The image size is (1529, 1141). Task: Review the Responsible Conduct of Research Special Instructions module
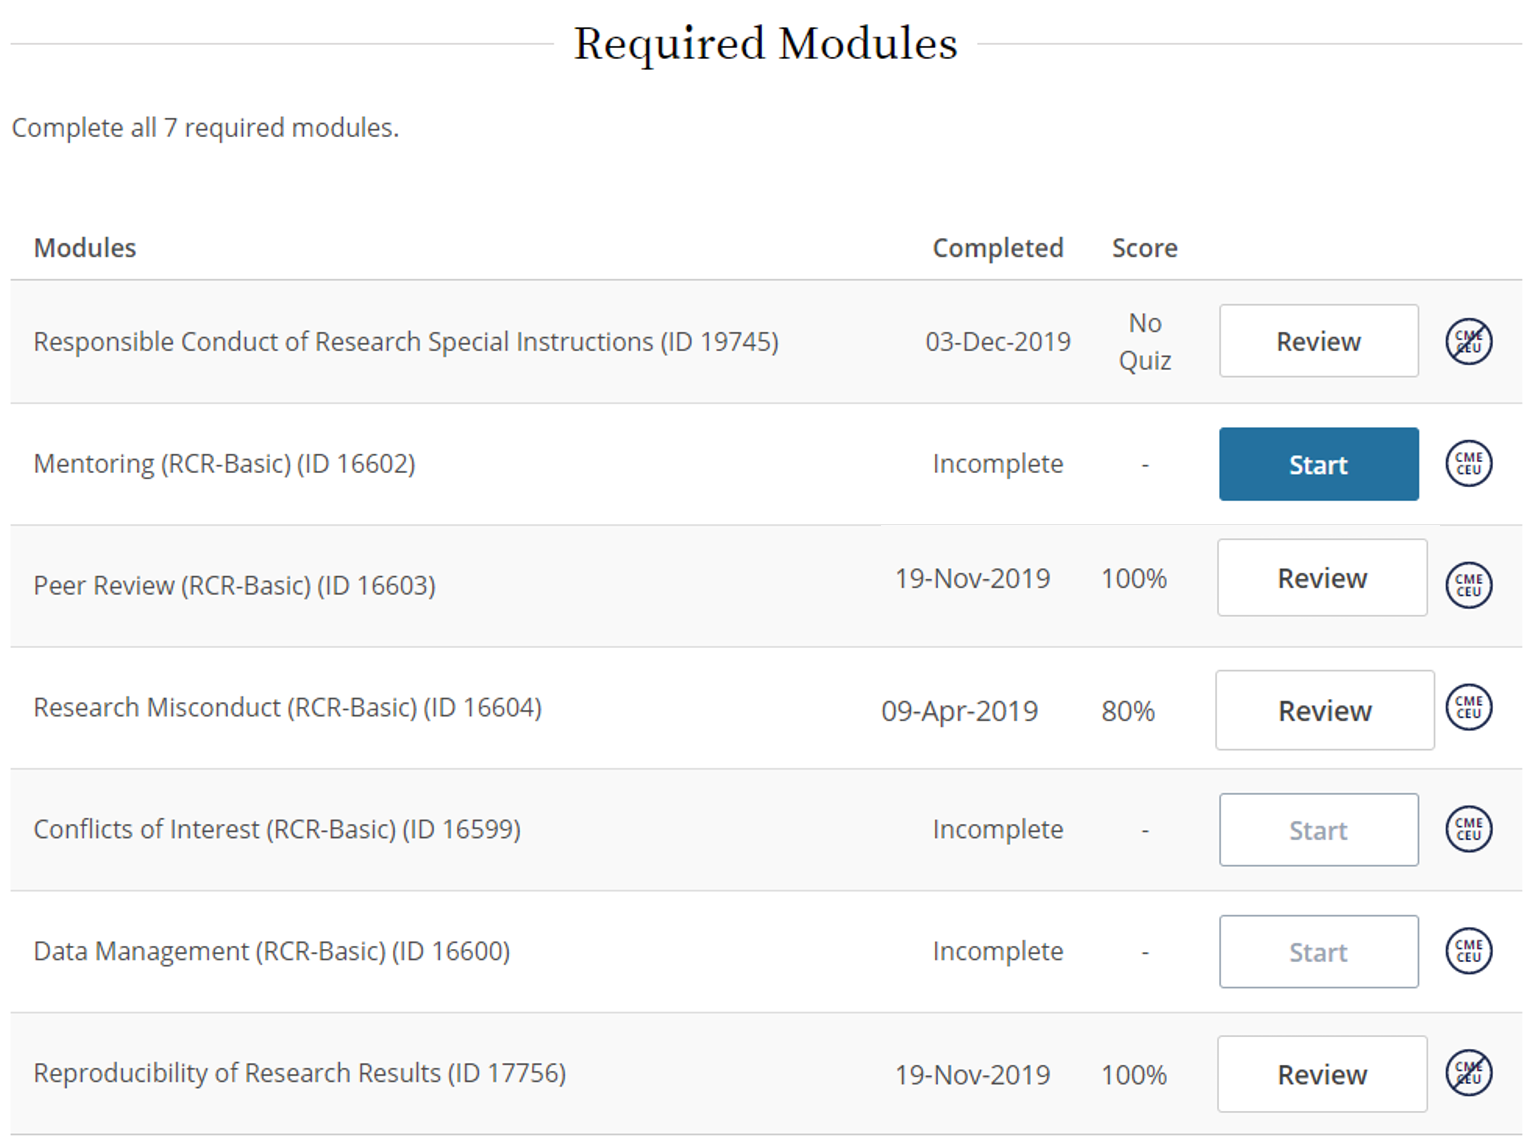tap(1318, 341)
